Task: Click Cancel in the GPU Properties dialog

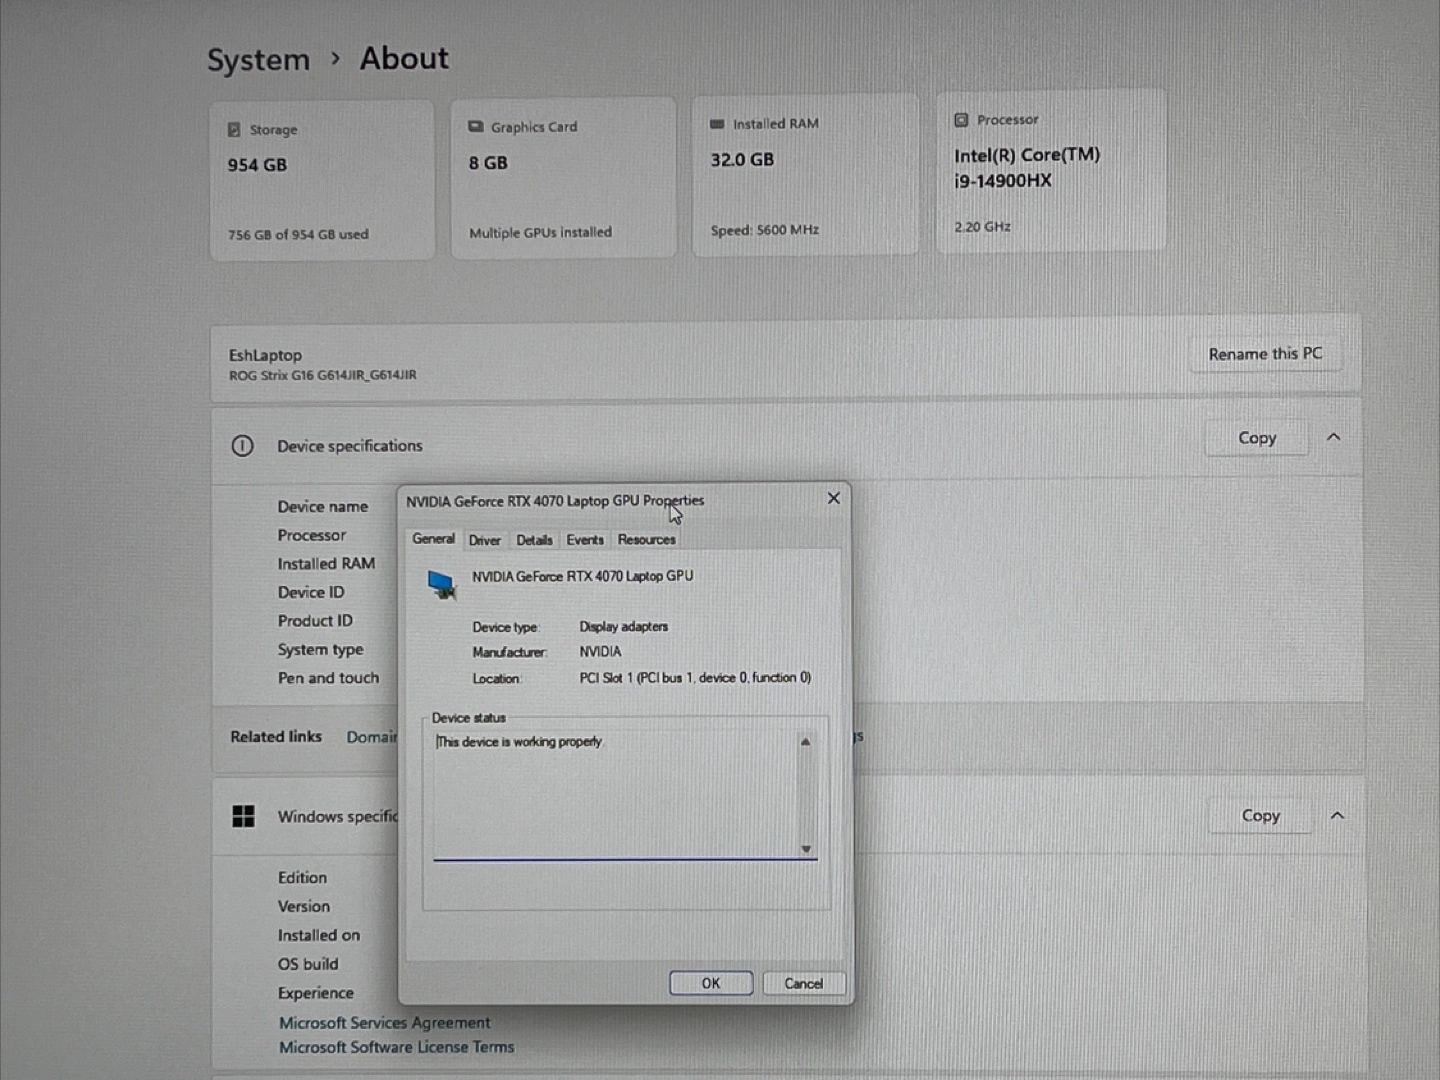Action: pyautogui.click(x=804, y=983)
